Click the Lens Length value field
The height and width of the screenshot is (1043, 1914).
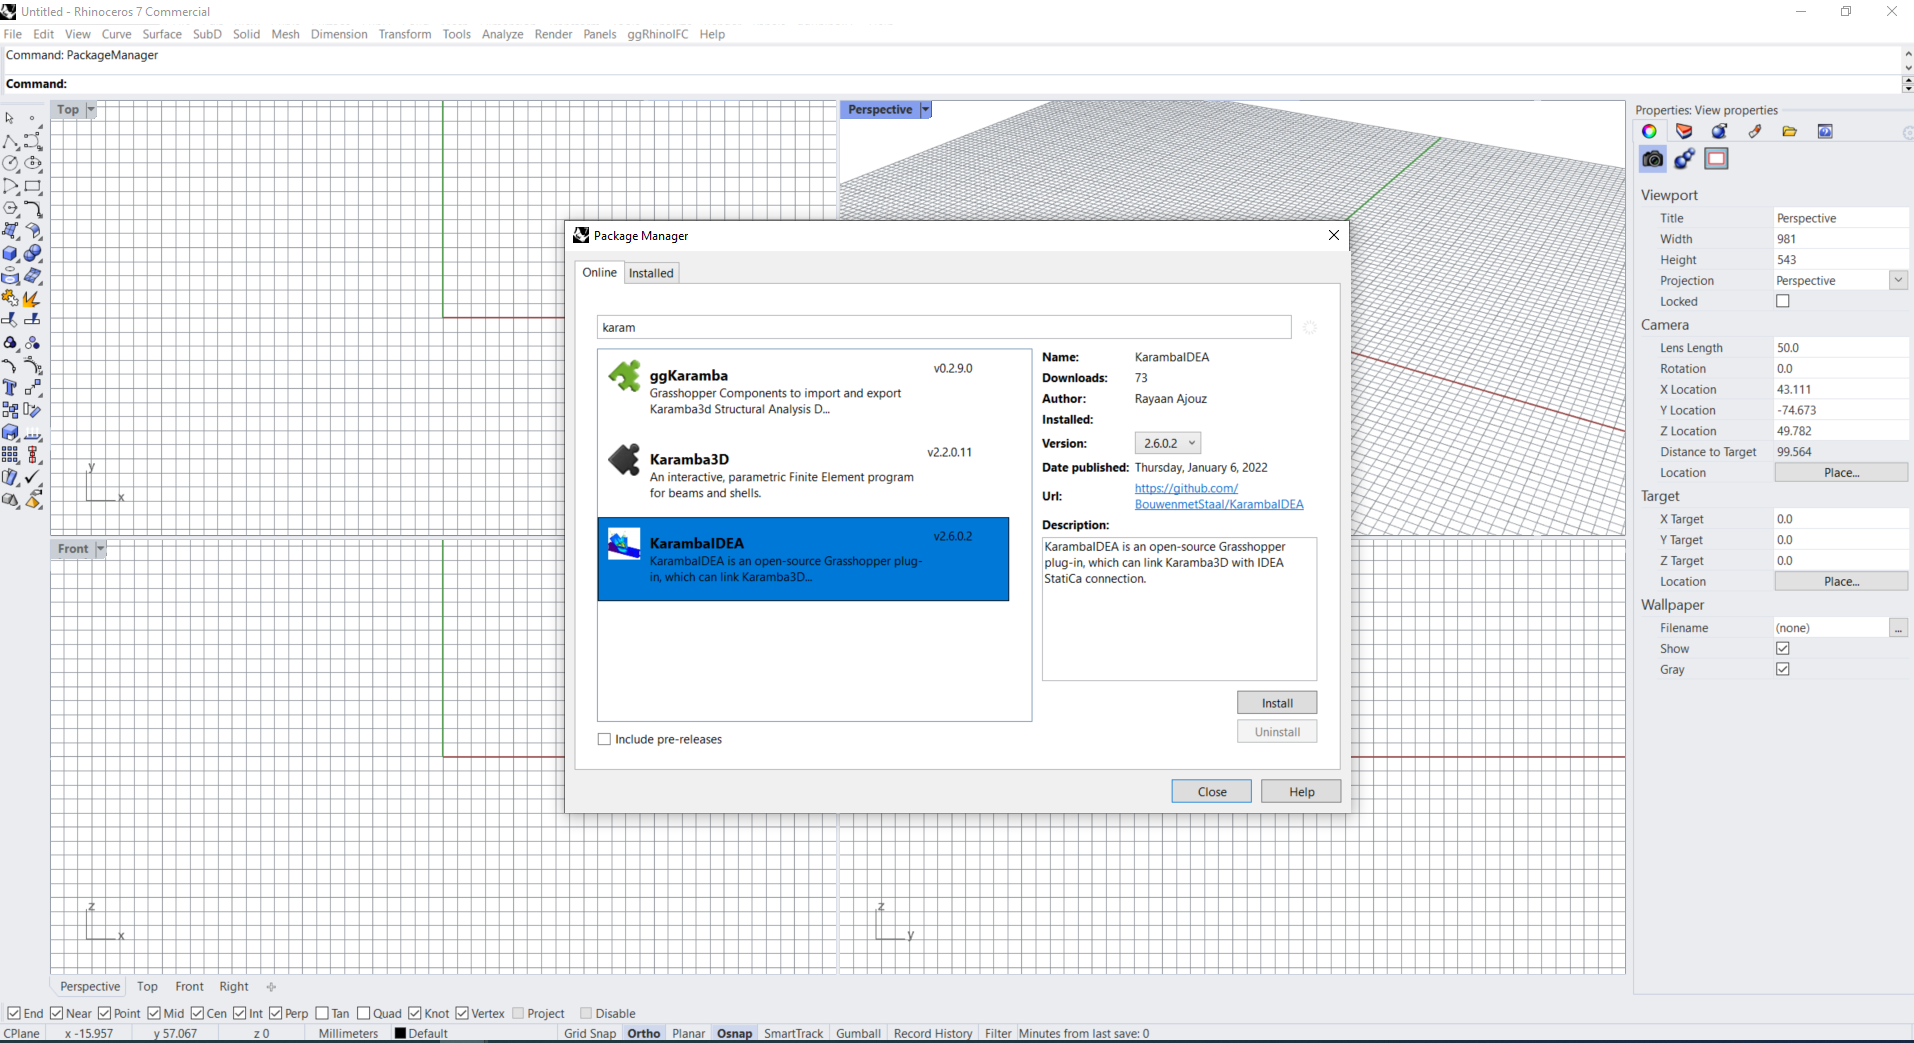[x=1840, y=348]
